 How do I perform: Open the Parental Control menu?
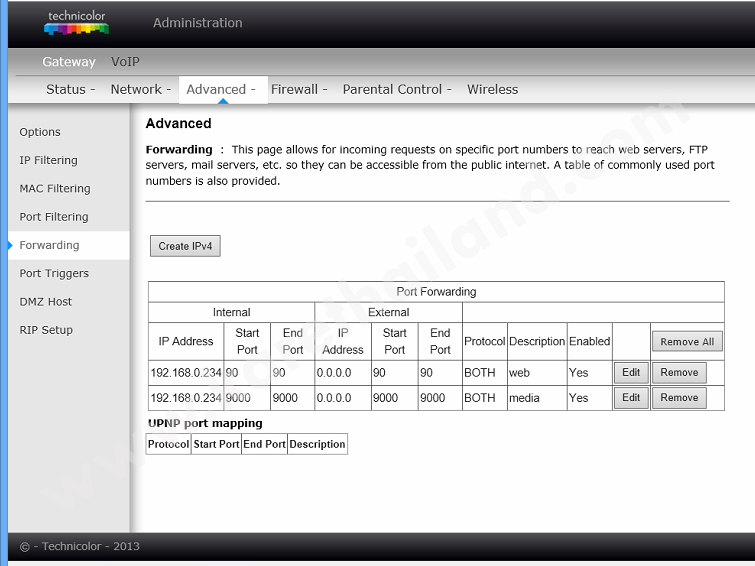pos(397,89)
